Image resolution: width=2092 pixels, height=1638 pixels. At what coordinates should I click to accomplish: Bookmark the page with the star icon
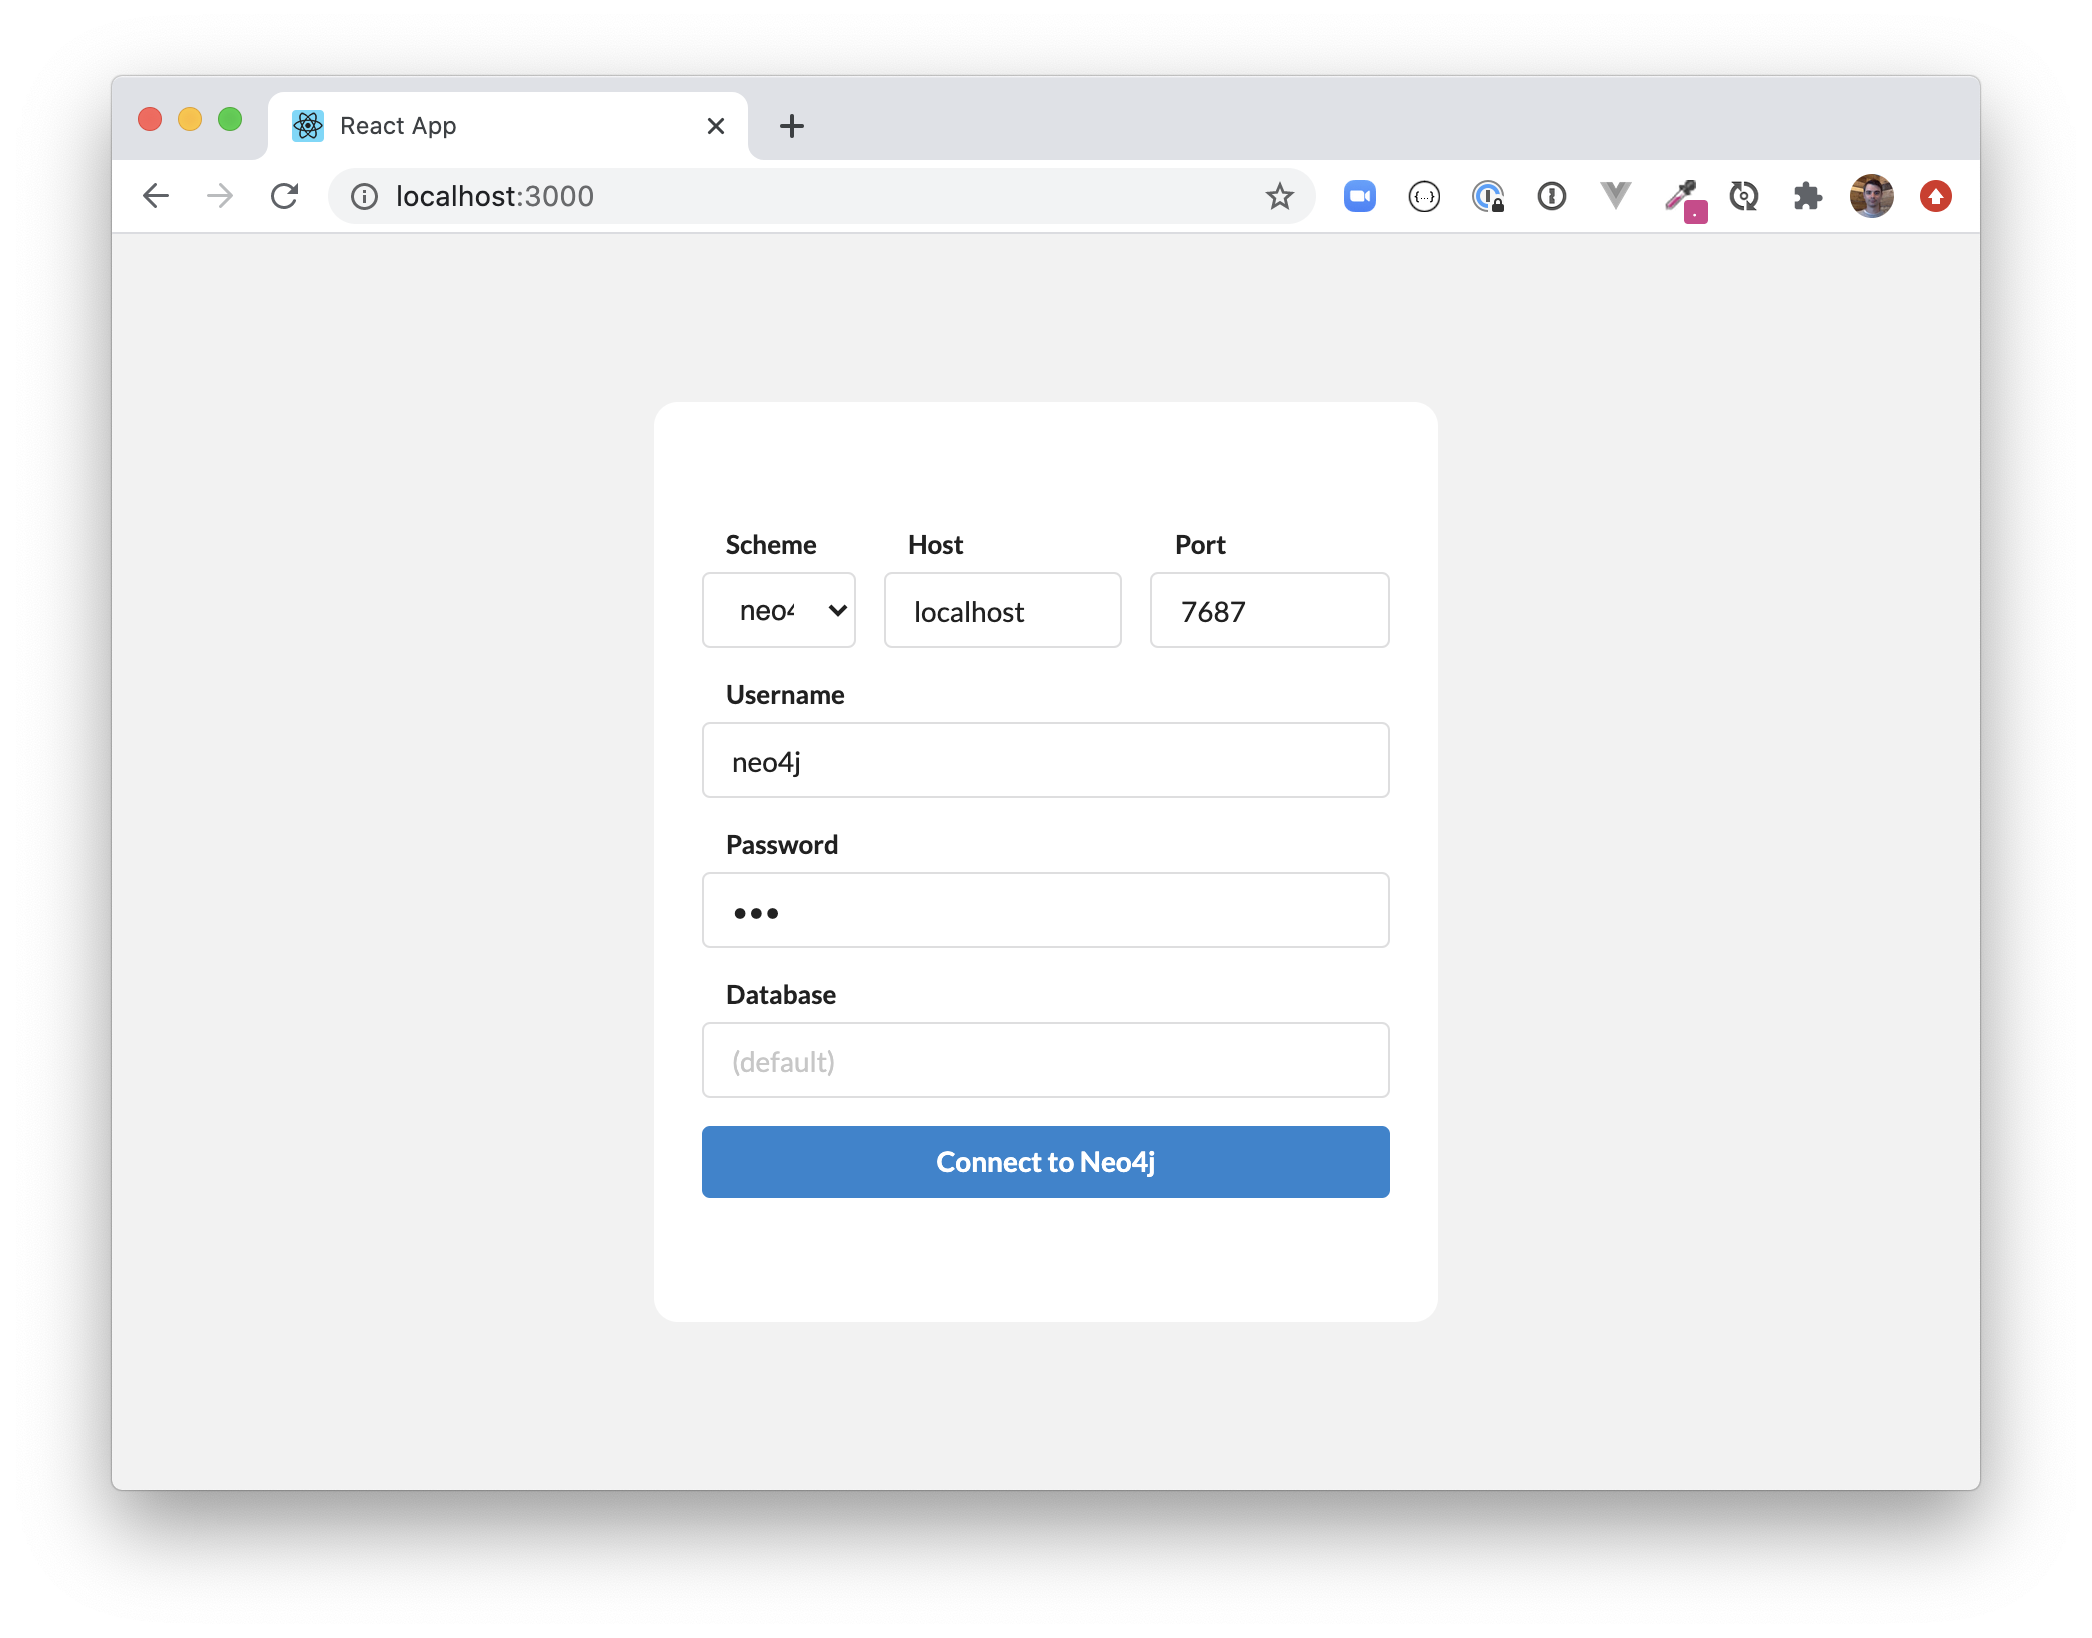pos(1279,196)
